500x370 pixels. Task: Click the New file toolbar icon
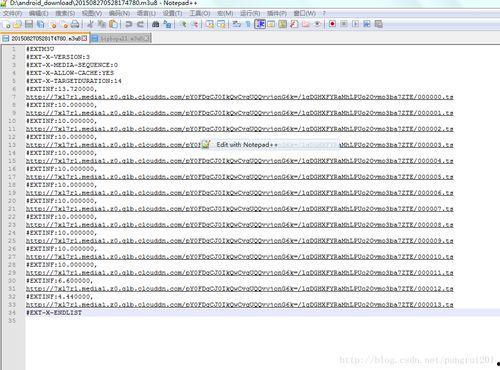pos(7,24)
